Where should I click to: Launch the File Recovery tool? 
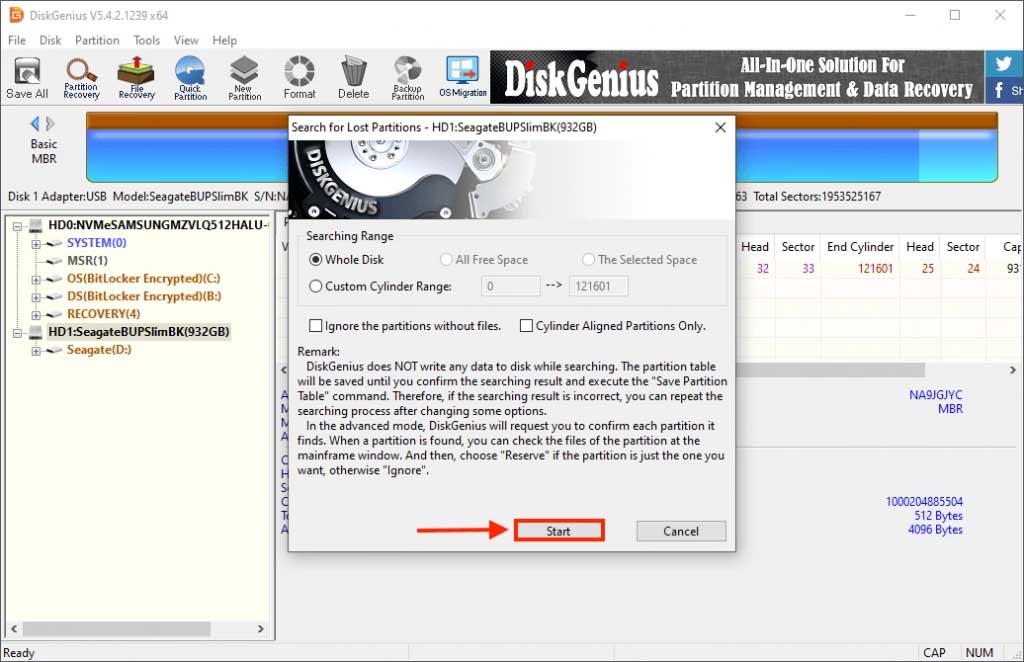[136, 78]
